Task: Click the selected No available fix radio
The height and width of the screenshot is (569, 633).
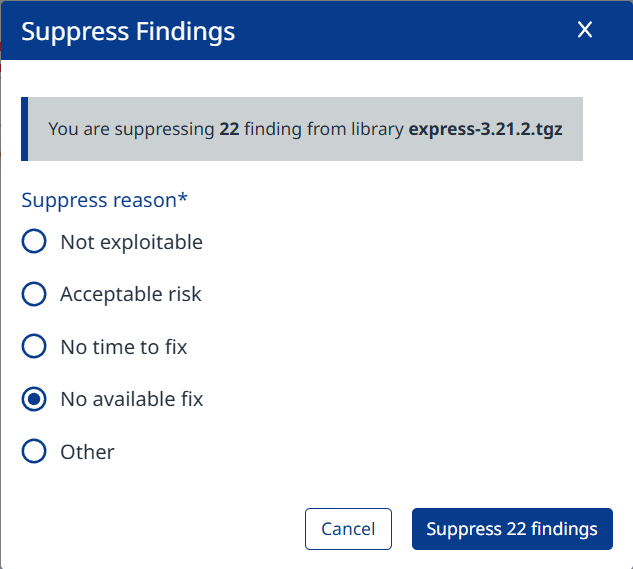Action: 34,399
